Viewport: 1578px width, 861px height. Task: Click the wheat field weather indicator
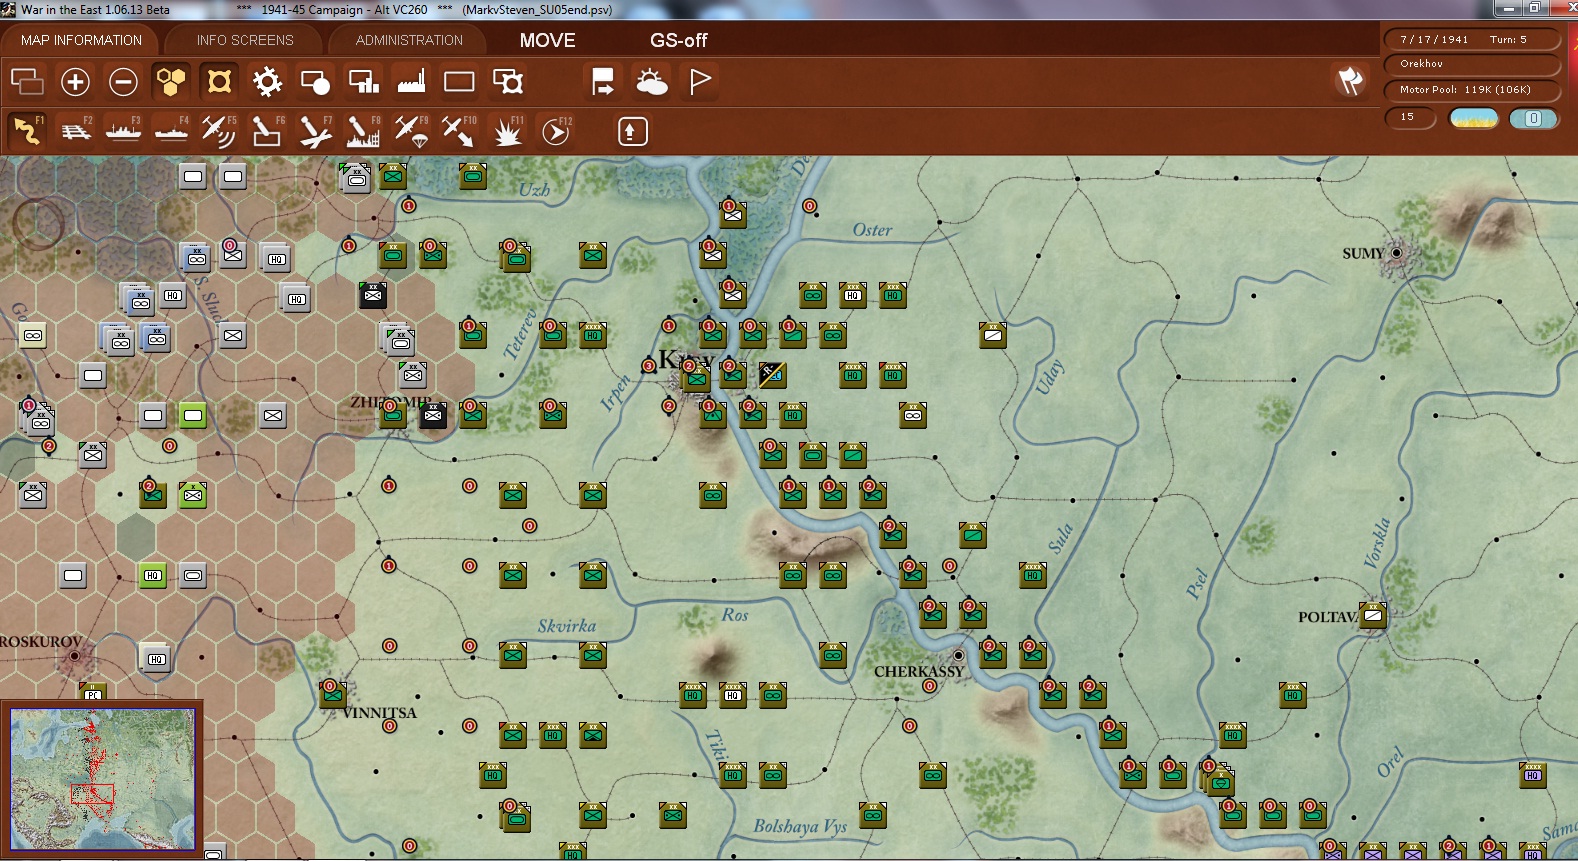point(1474,118)
